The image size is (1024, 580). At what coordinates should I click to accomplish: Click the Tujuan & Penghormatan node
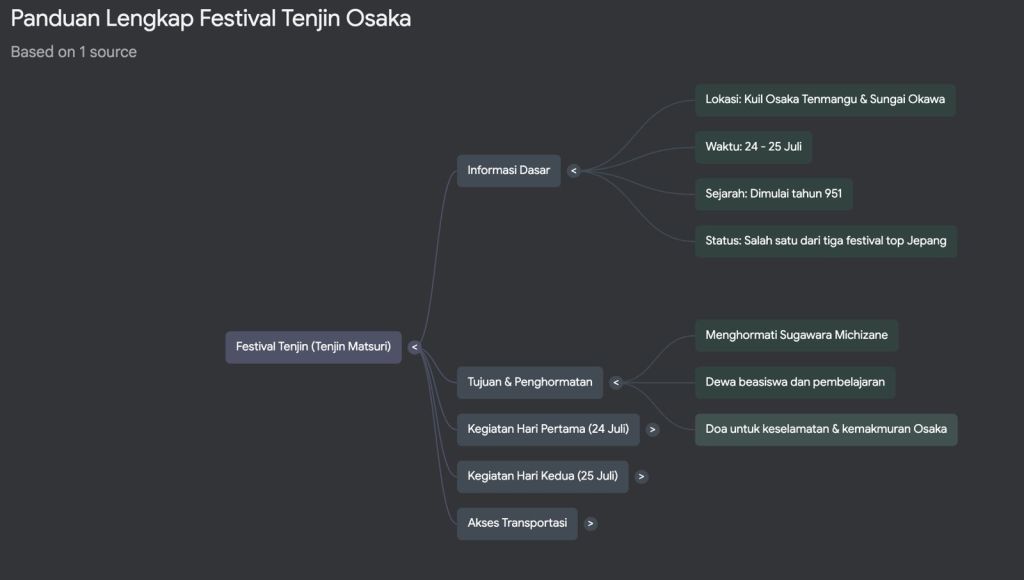click(529, 382)
